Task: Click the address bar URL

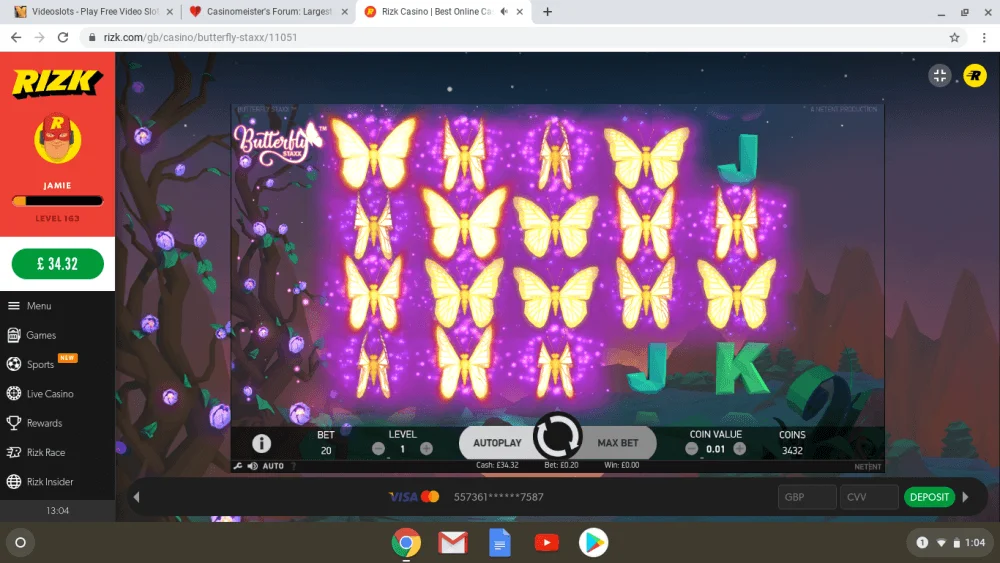Action: click(x=200, y=38)
